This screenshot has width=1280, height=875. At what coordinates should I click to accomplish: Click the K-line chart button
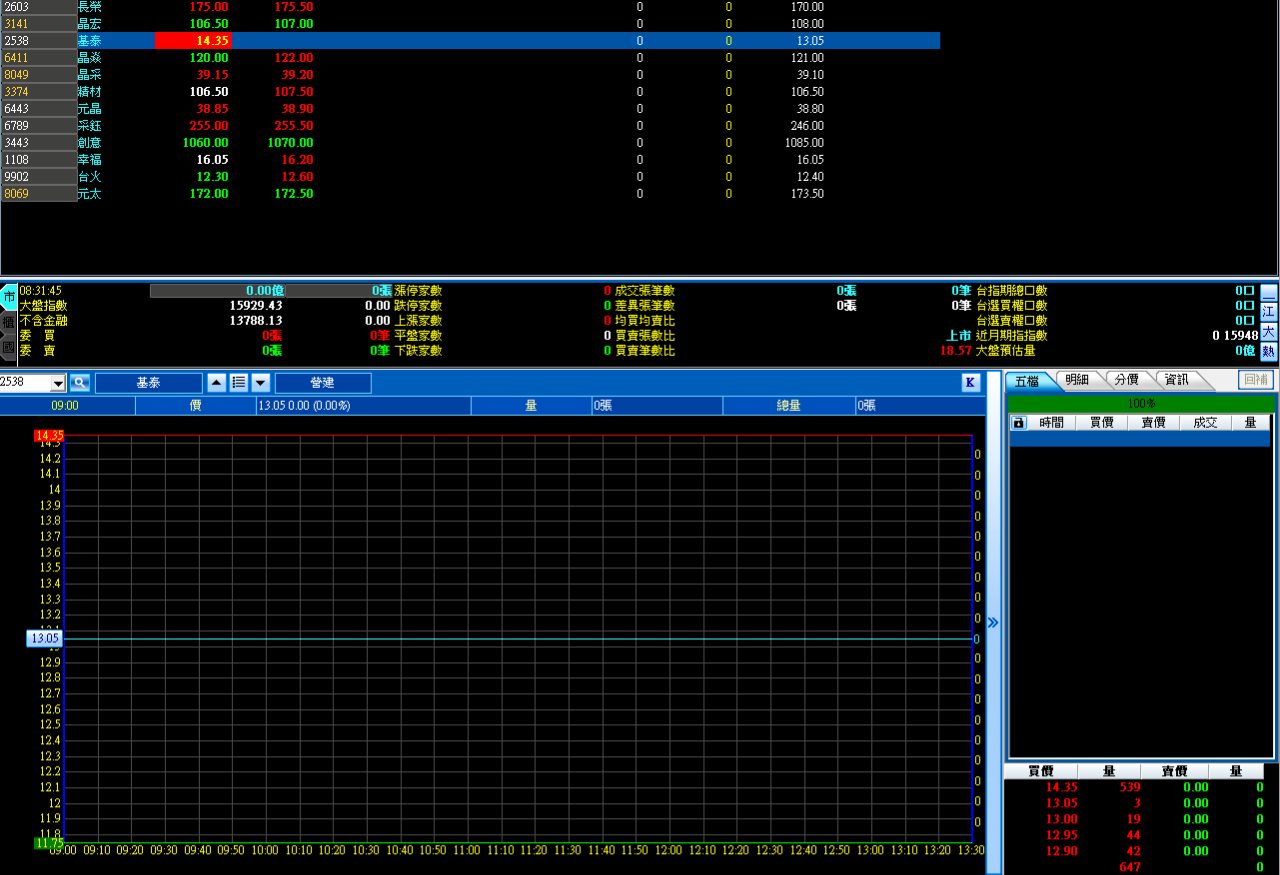(970, 383)
